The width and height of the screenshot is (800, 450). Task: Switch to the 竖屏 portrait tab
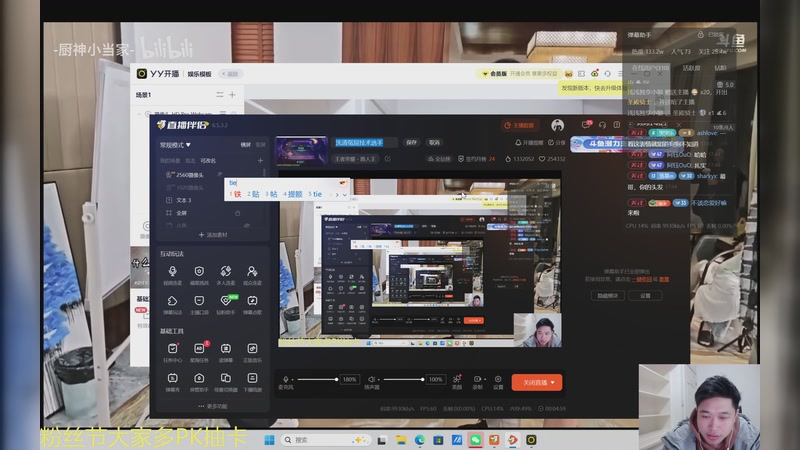[x=260, y=145]
